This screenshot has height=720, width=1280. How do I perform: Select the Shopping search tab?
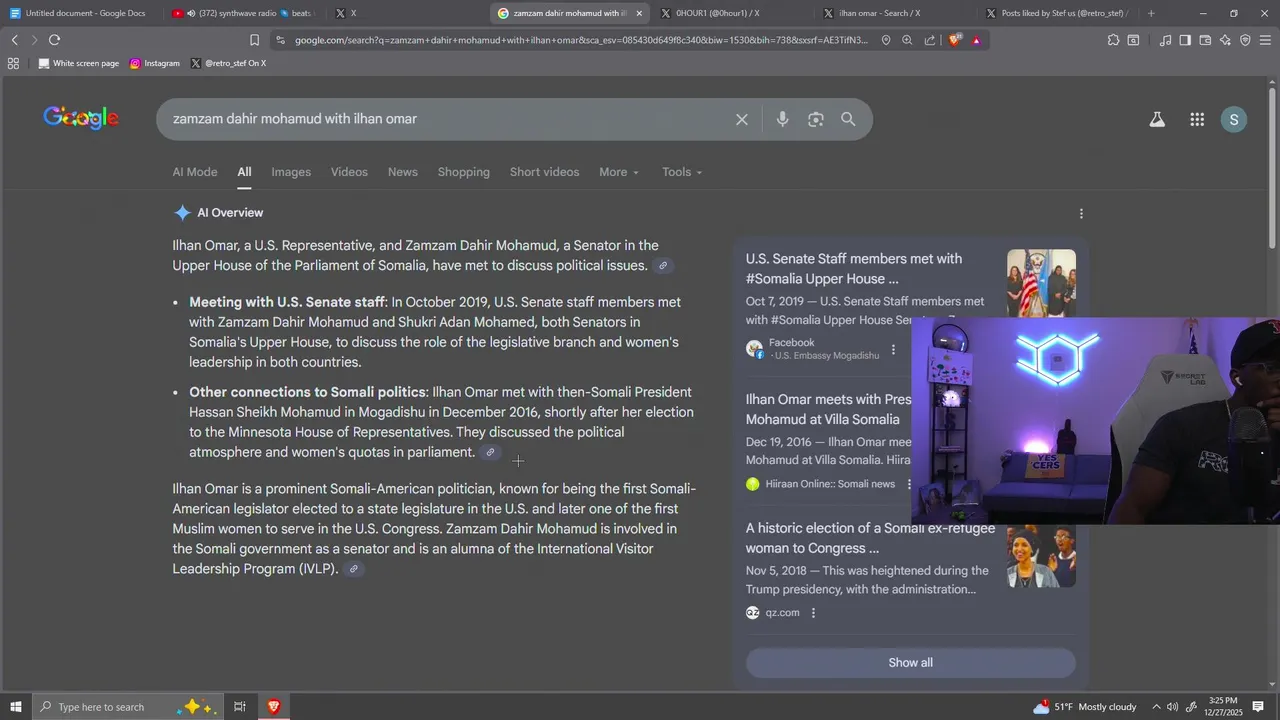(464, 172)
